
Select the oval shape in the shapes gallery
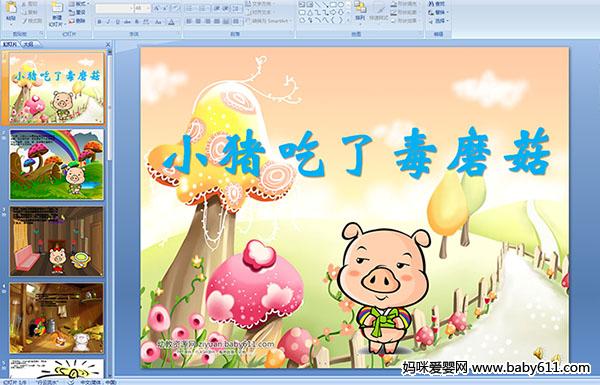[x=341, y=4]
